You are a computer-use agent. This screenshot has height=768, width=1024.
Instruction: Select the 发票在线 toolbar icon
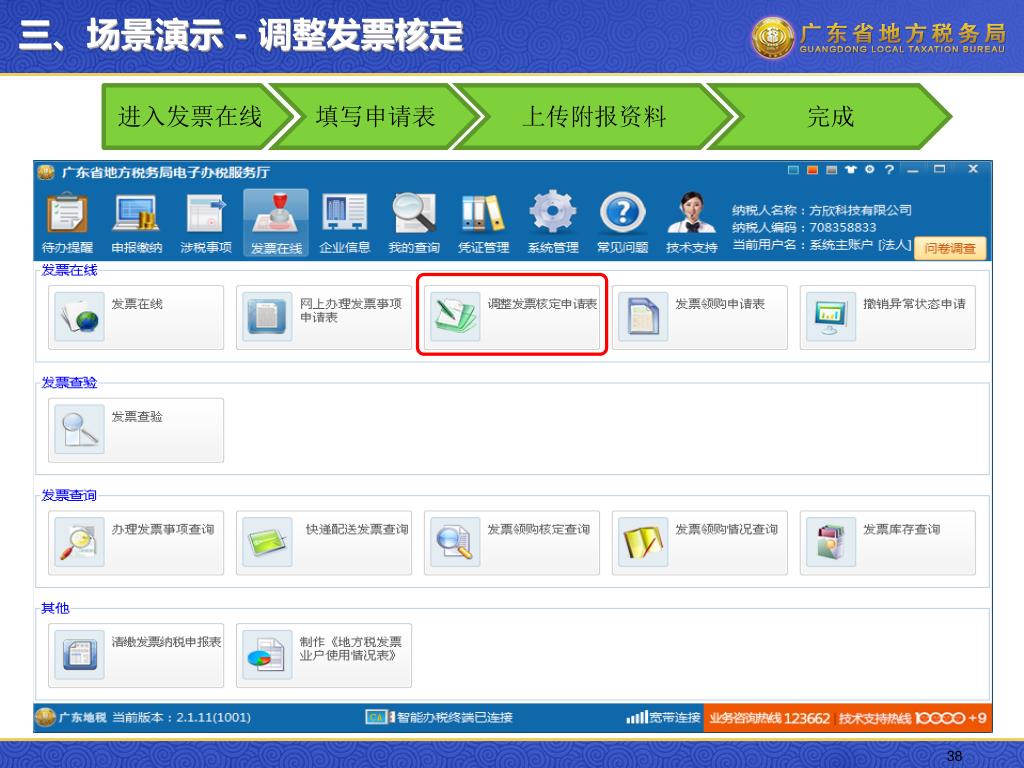276,223
